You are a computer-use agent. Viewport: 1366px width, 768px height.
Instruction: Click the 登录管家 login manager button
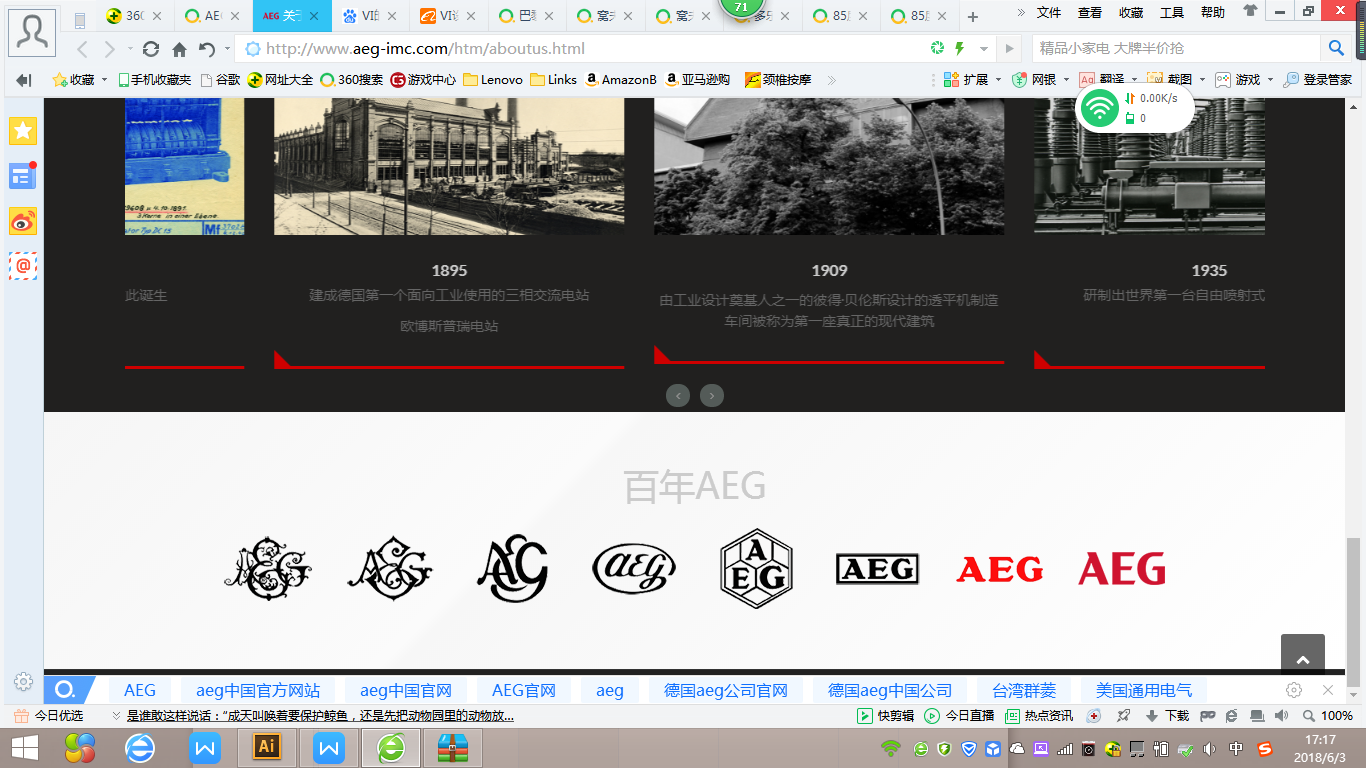pyautogui.click(x=1318, y=80)
